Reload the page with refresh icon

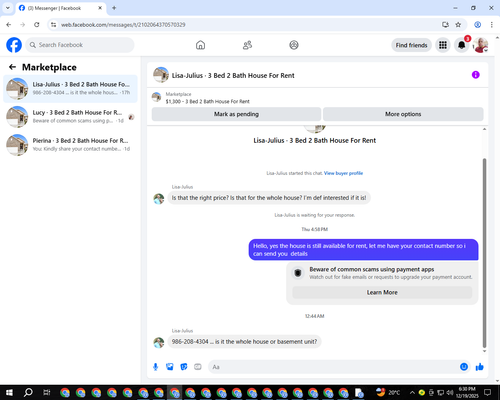click(37, 25)
